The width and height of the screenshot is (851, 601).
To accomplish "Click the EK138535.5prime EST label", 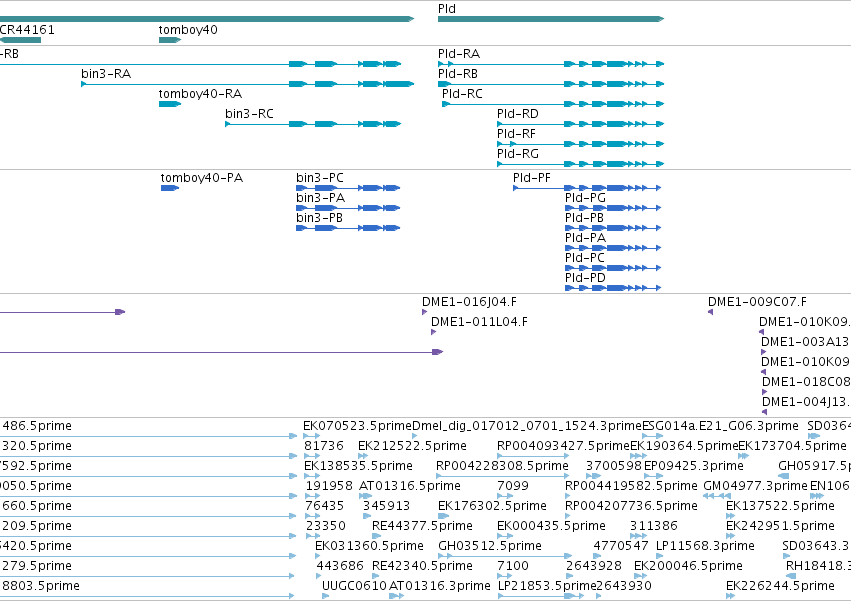I will click(358, 466).
